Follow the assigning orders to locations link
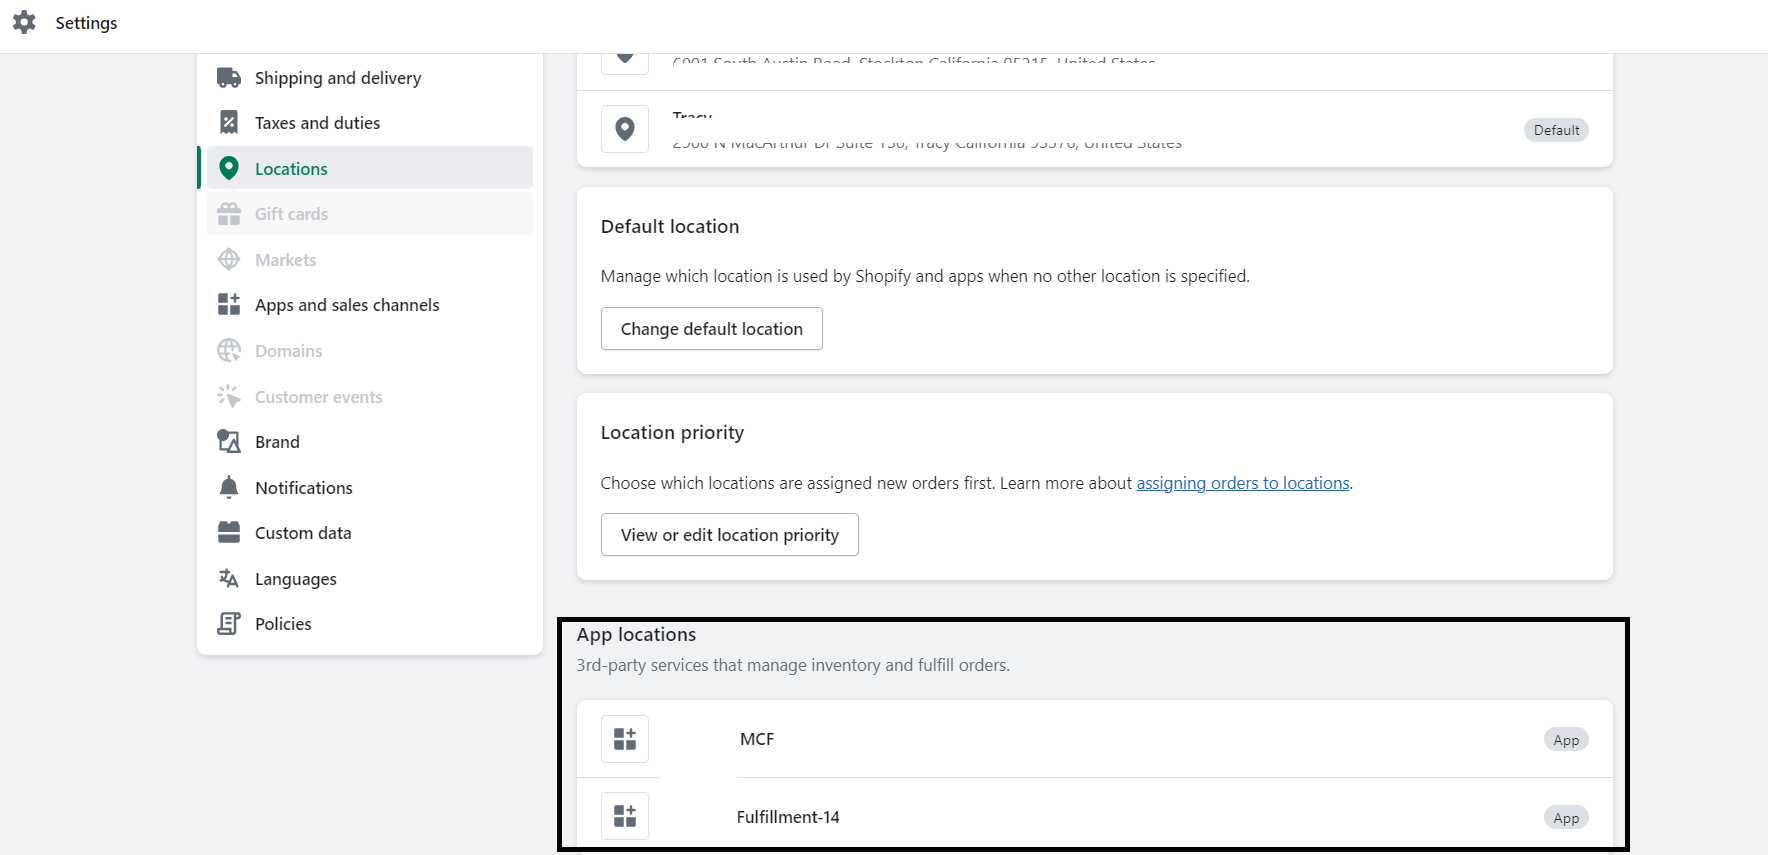Viewport: 1768px width, 855px height. (1242, 483)
